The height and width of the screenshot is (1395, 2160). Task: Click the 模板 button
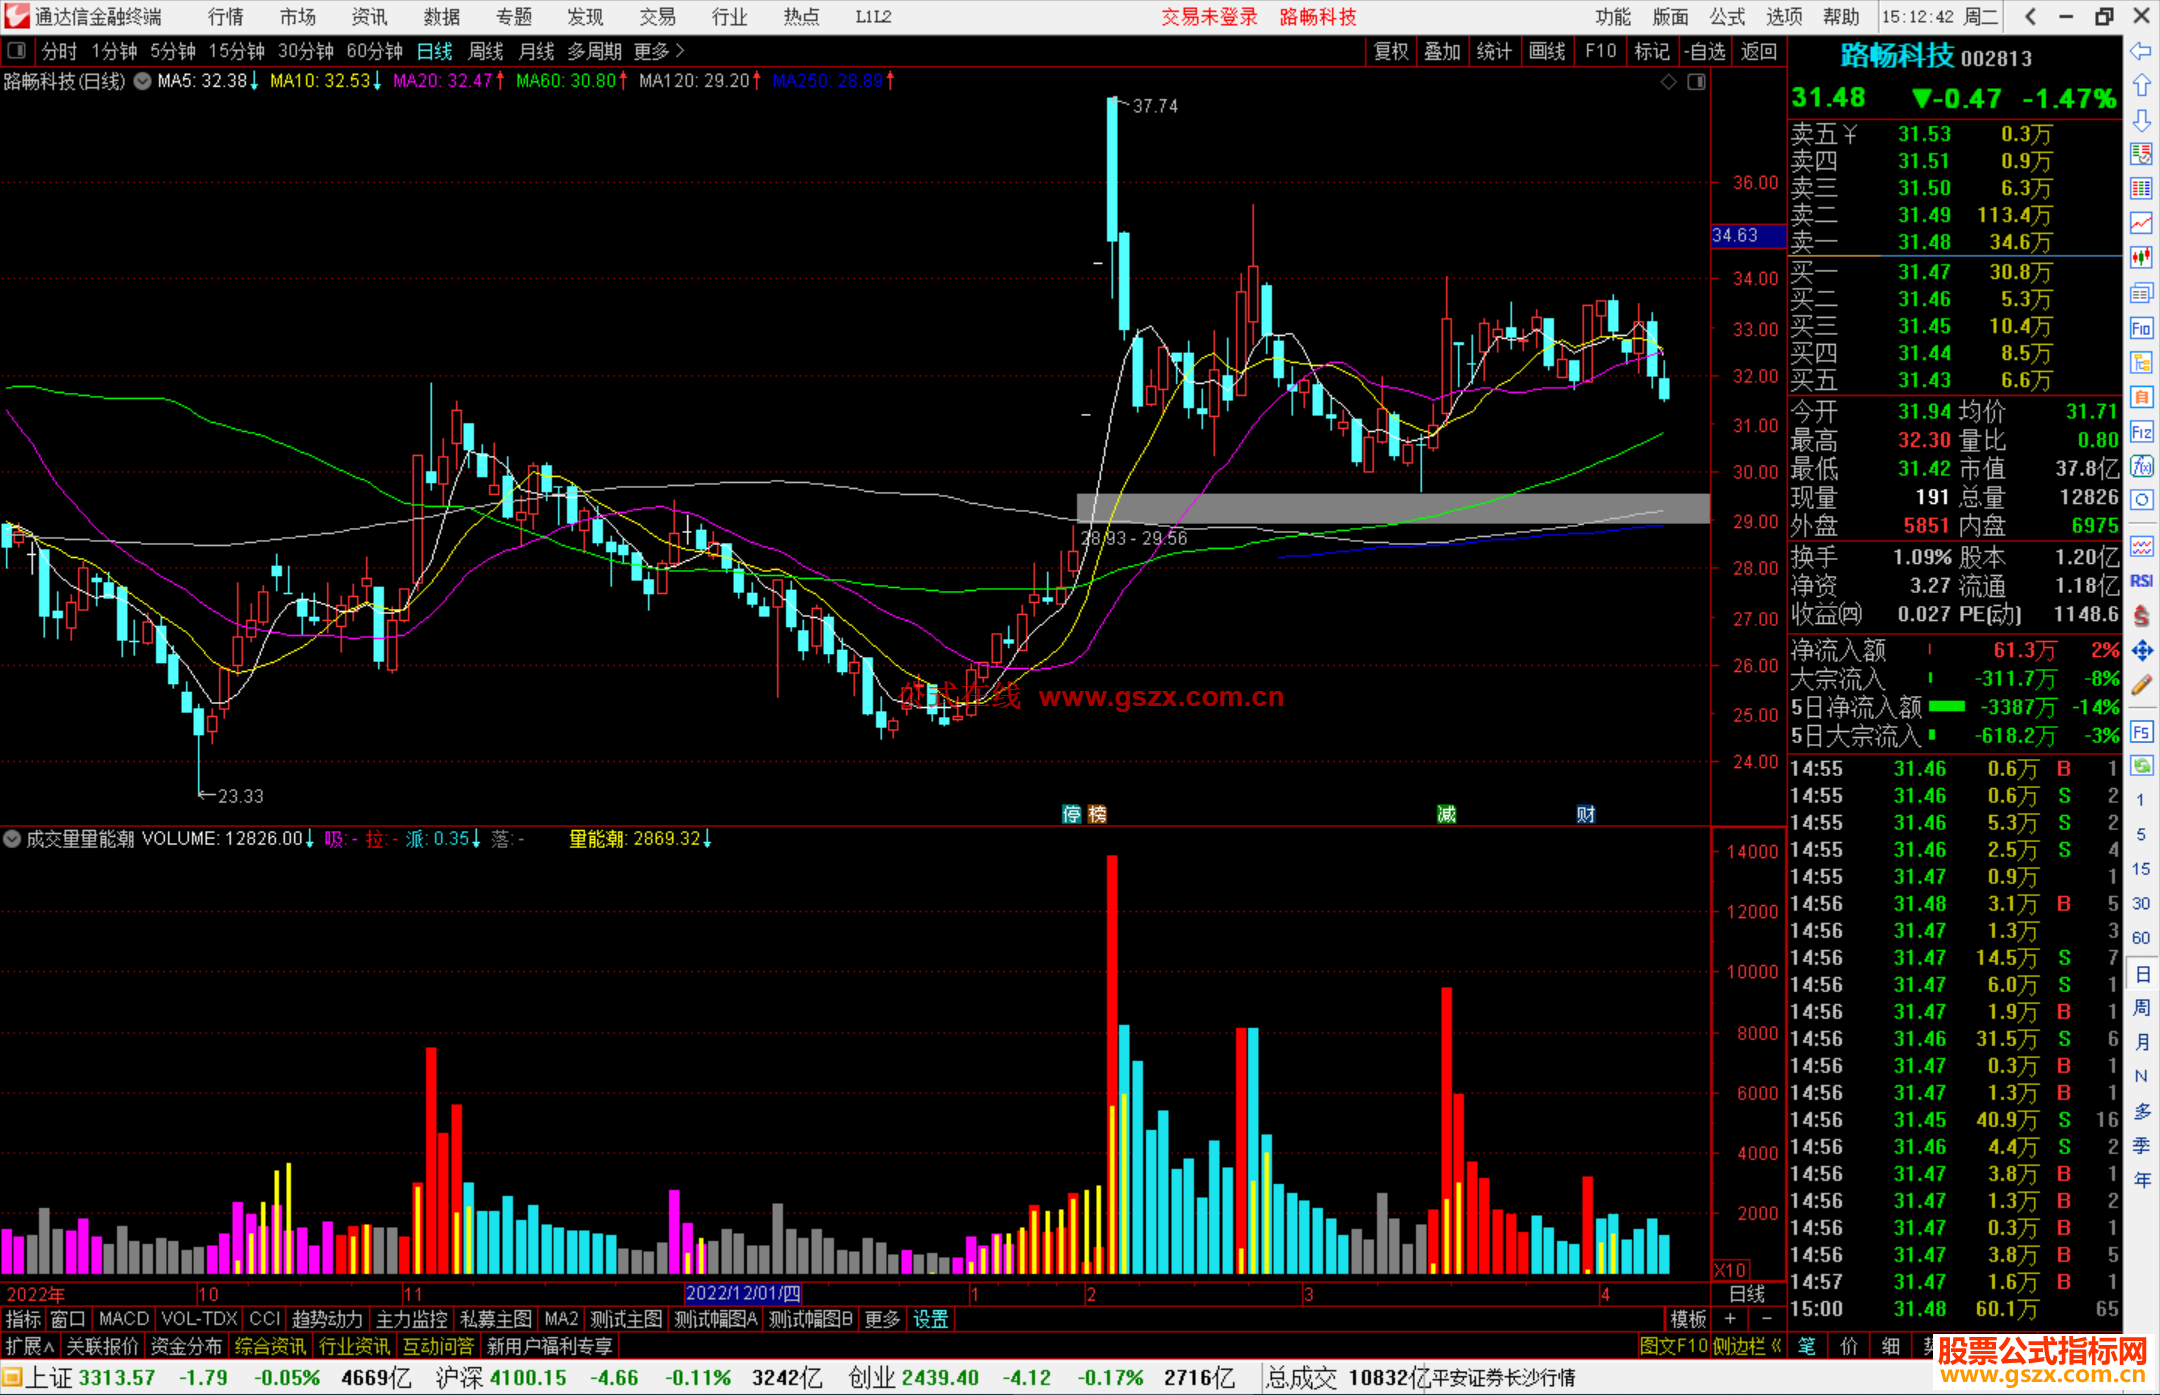1688,1319
